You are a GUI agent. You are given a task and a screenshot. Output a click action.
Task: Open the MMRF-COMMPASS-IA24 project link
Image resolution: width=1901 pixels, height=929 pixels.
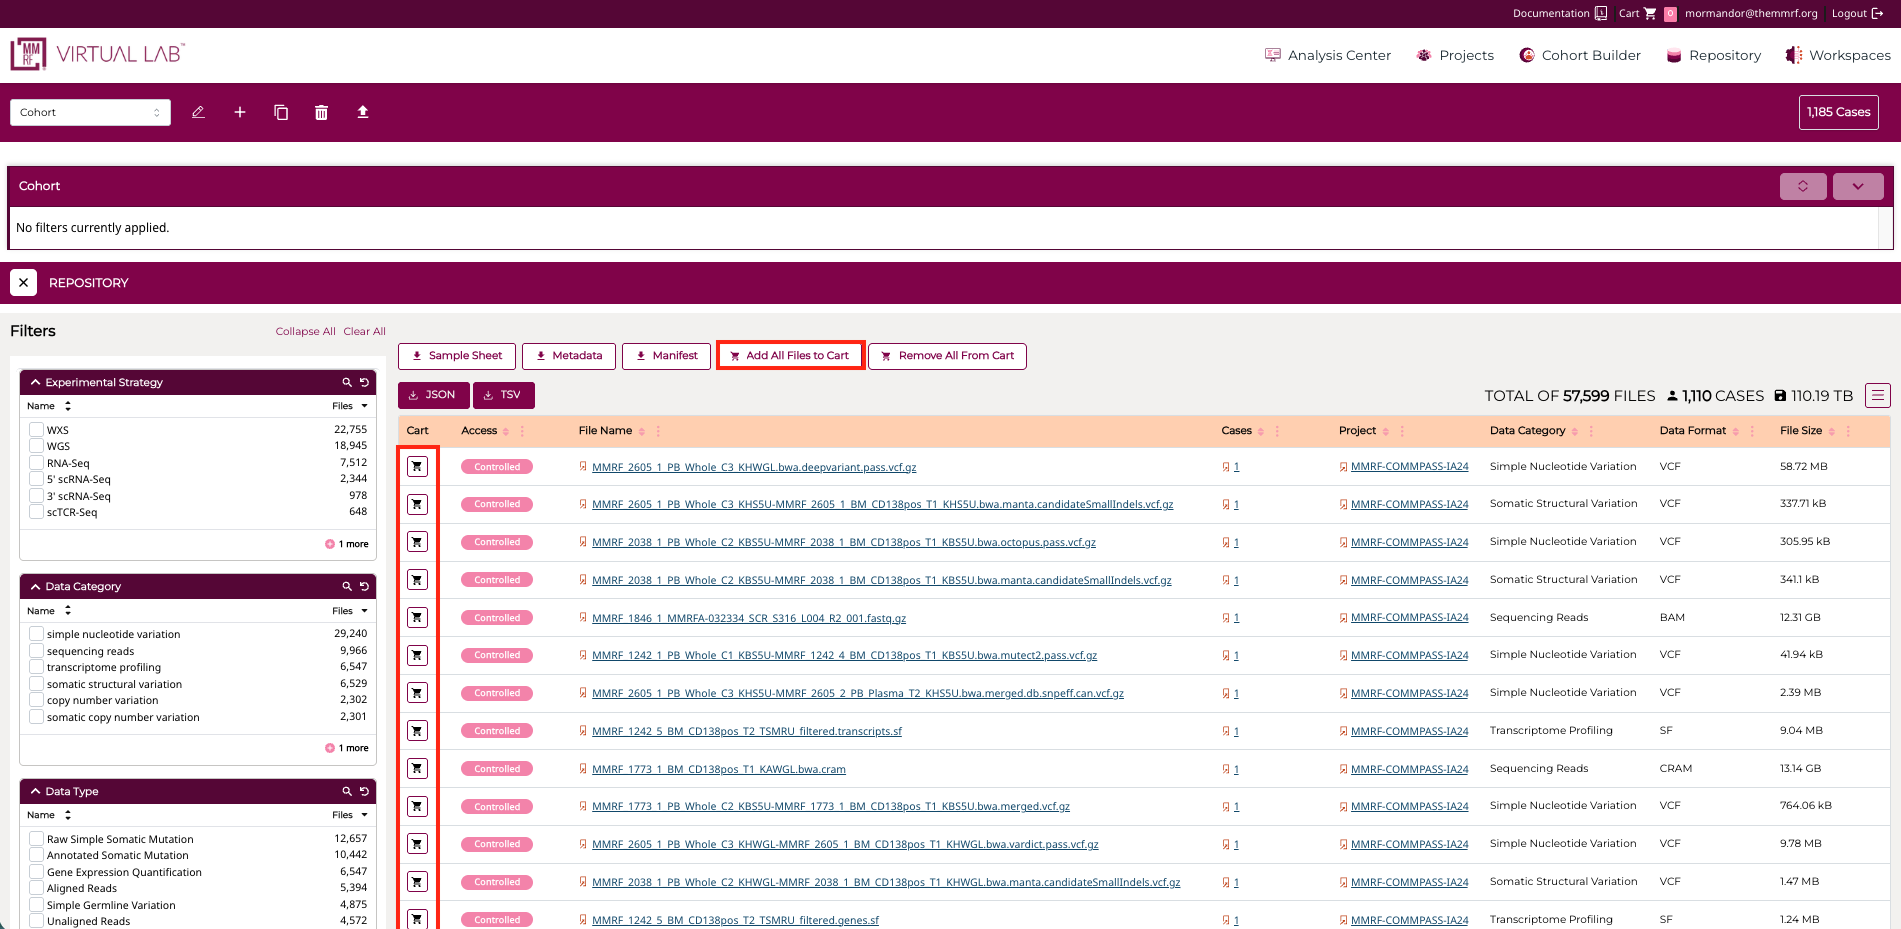point(1410,466)
